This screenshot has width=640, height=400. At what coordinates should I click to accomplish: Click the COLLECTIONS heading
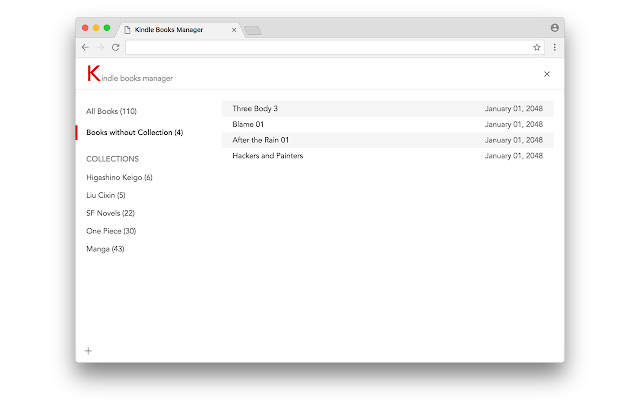click(x=112, y=159)
